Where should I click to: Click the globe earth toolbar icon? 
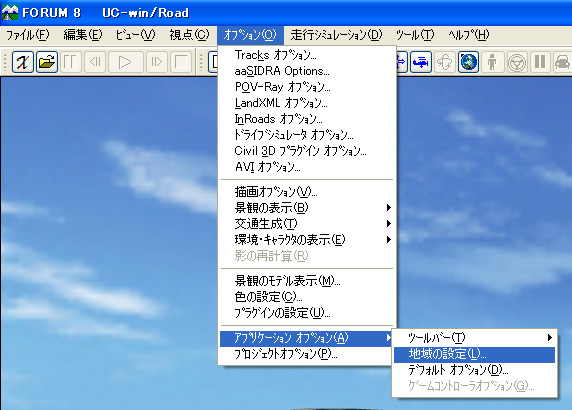click(468, 62)
